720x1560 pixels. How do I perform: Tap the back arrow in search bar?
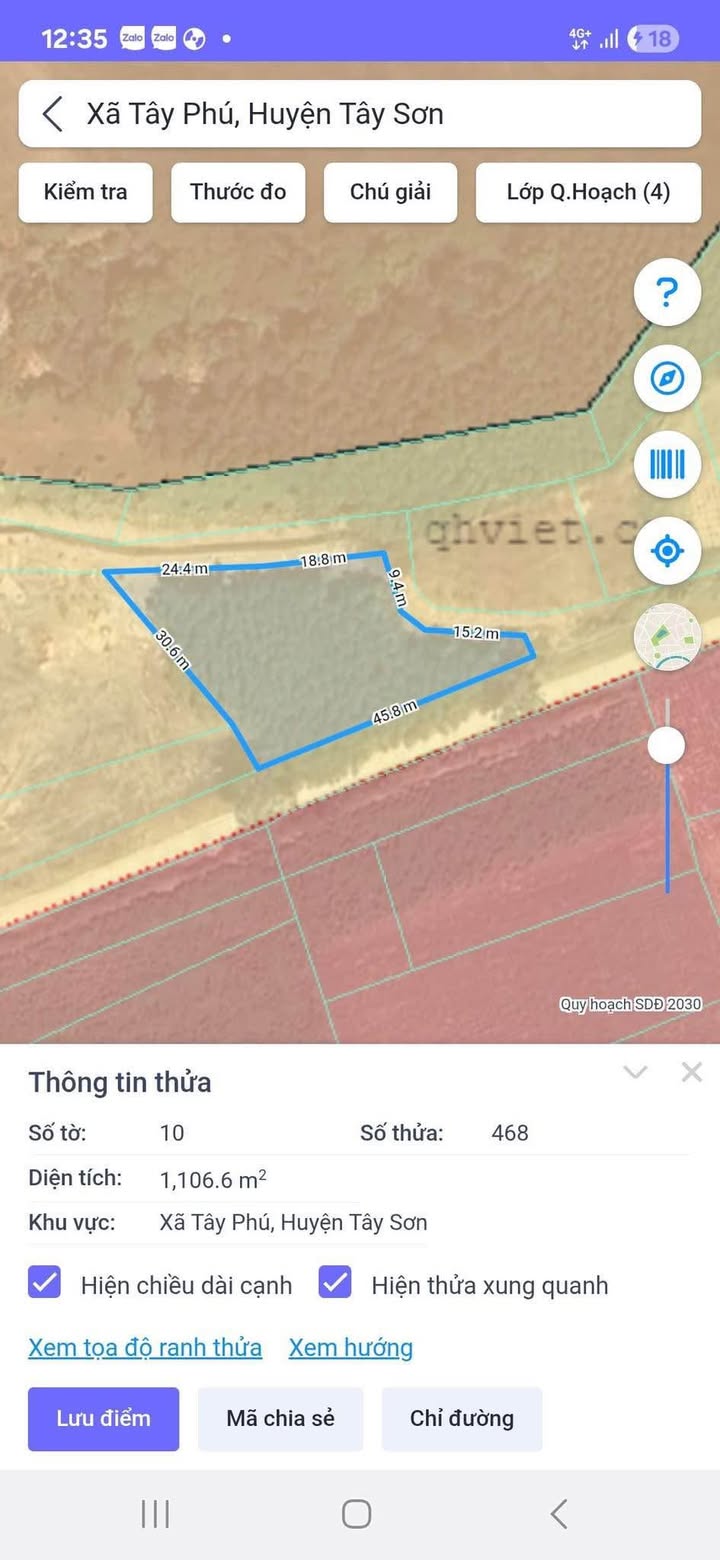[x=53, y=114]
